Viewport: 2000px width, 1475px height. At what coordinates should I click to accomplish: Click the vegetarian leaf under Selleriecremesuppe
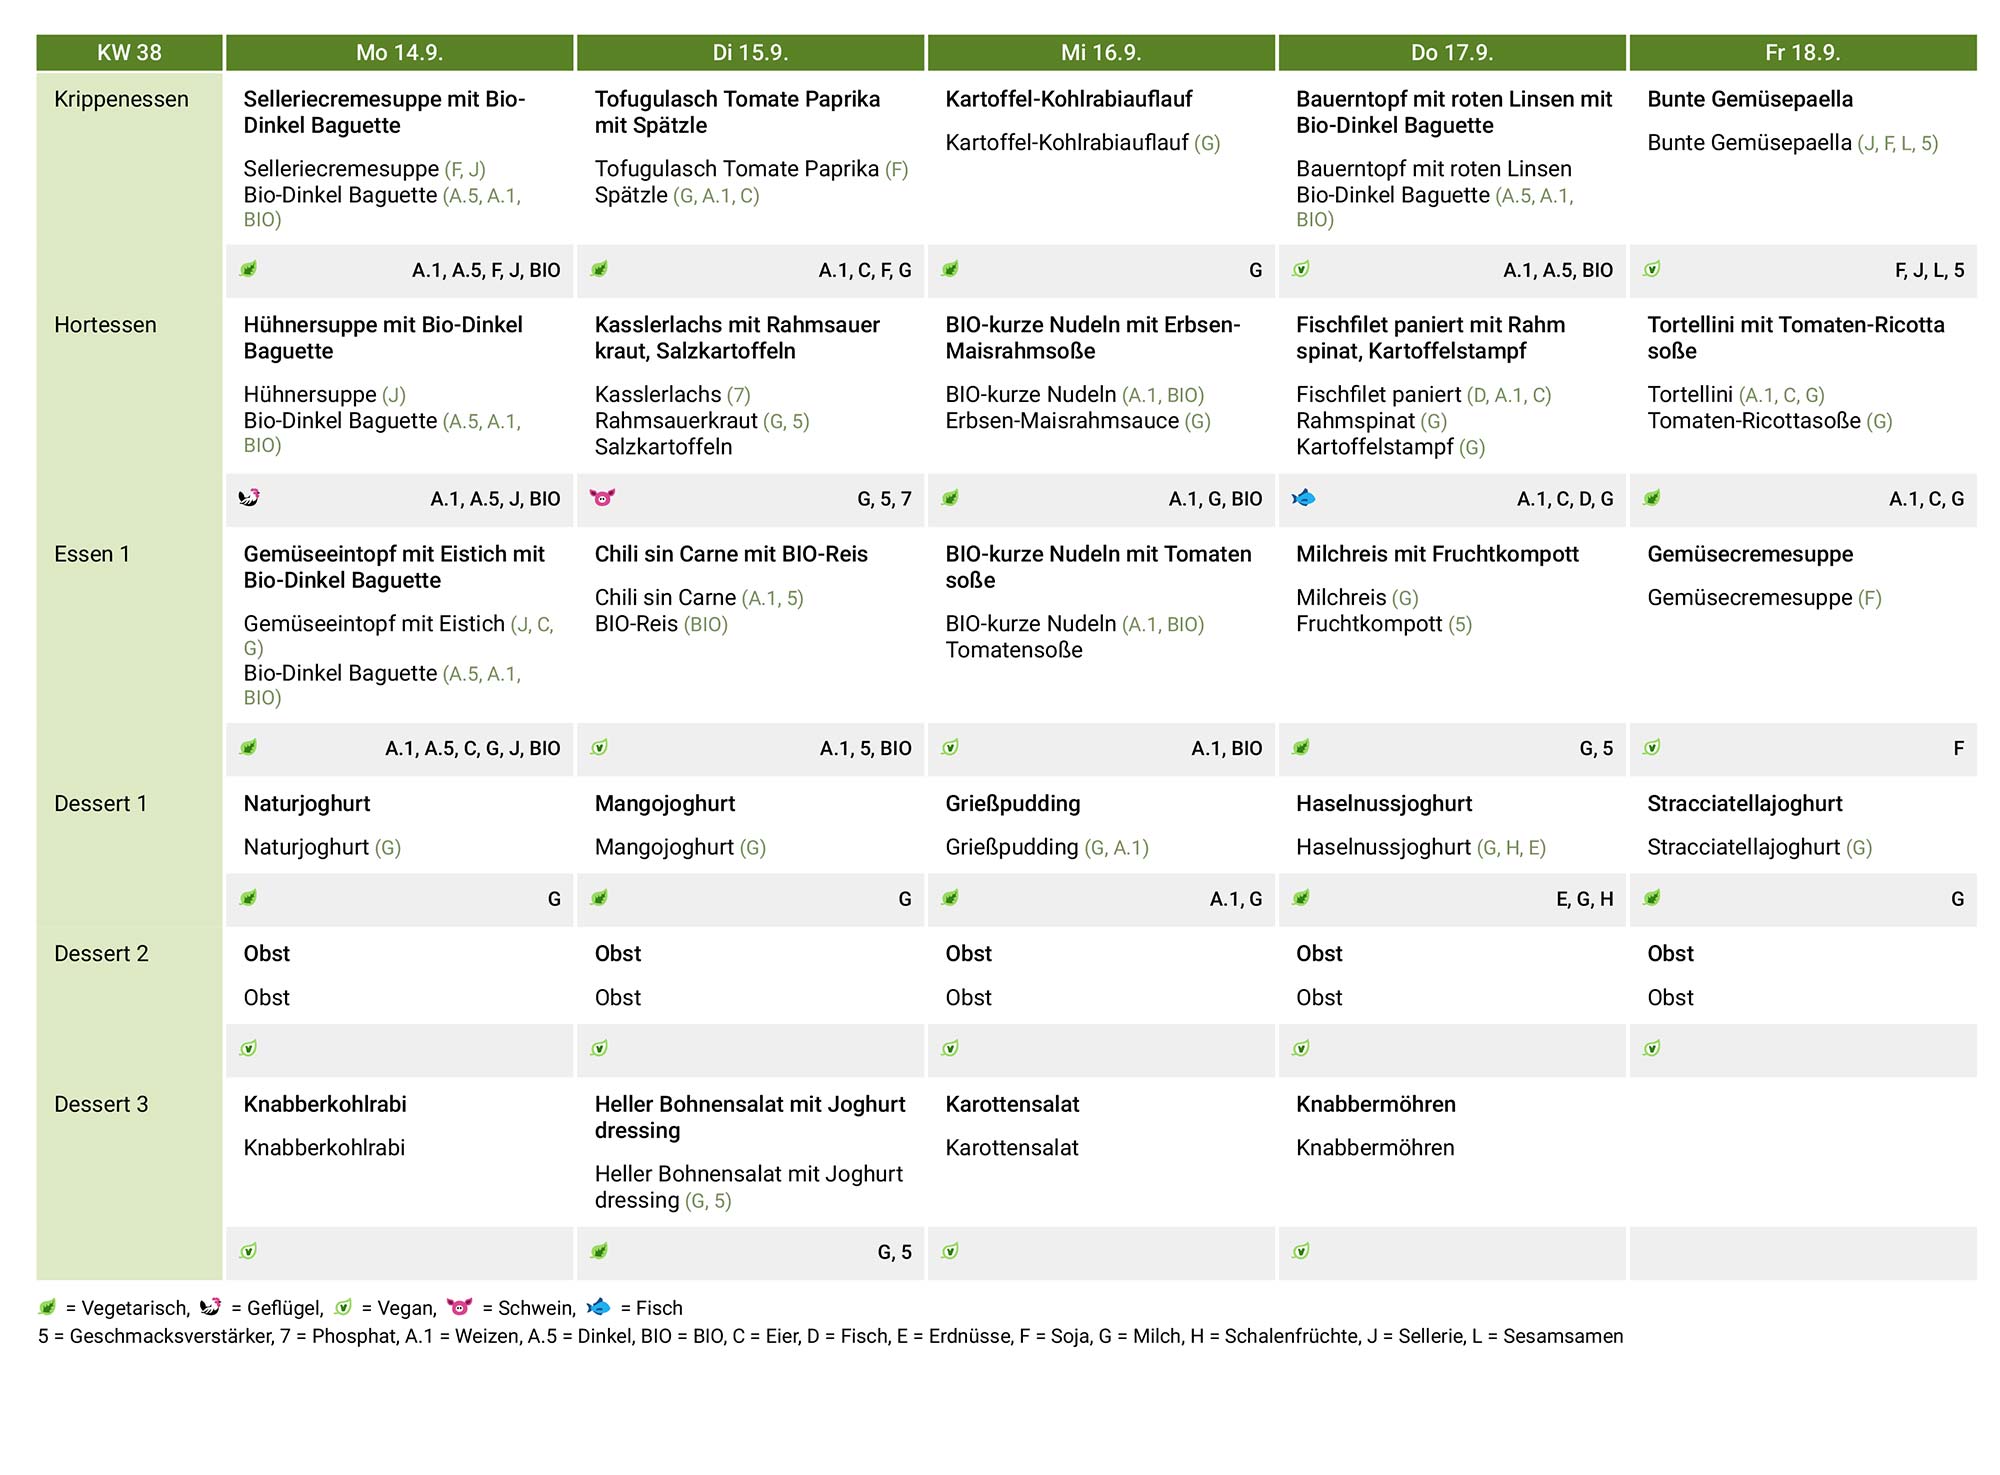point(248,269)
